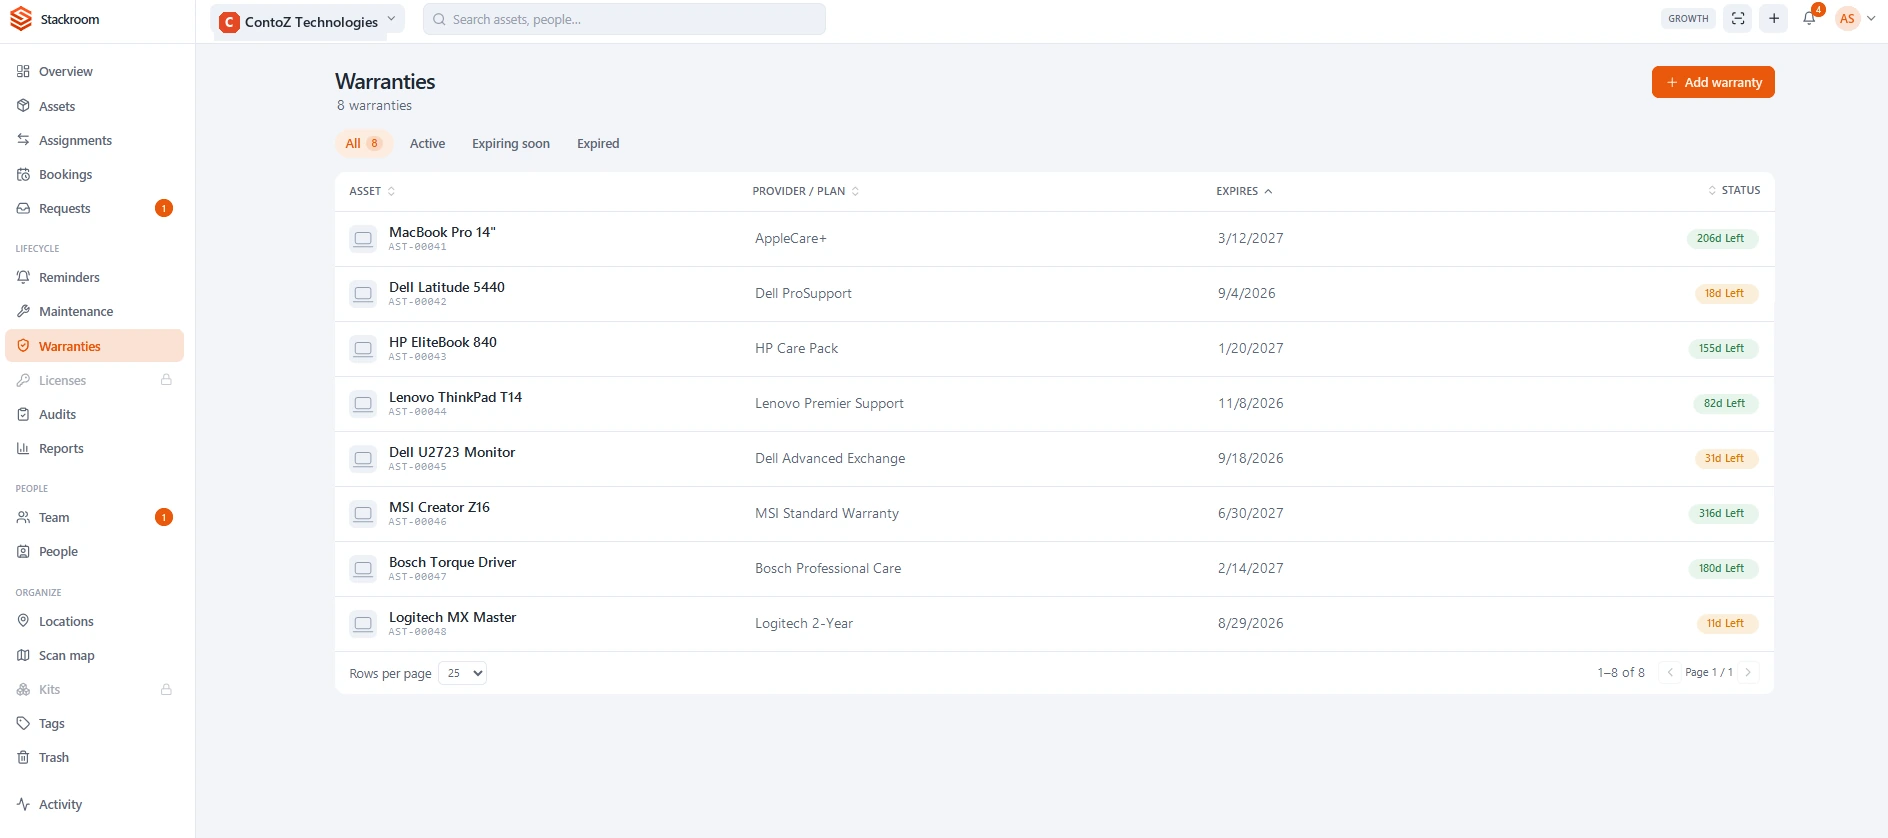Screen dimensions: 1888x838
Task: Click the Logitech MX Master row device icon
Action: pos(363,624)
